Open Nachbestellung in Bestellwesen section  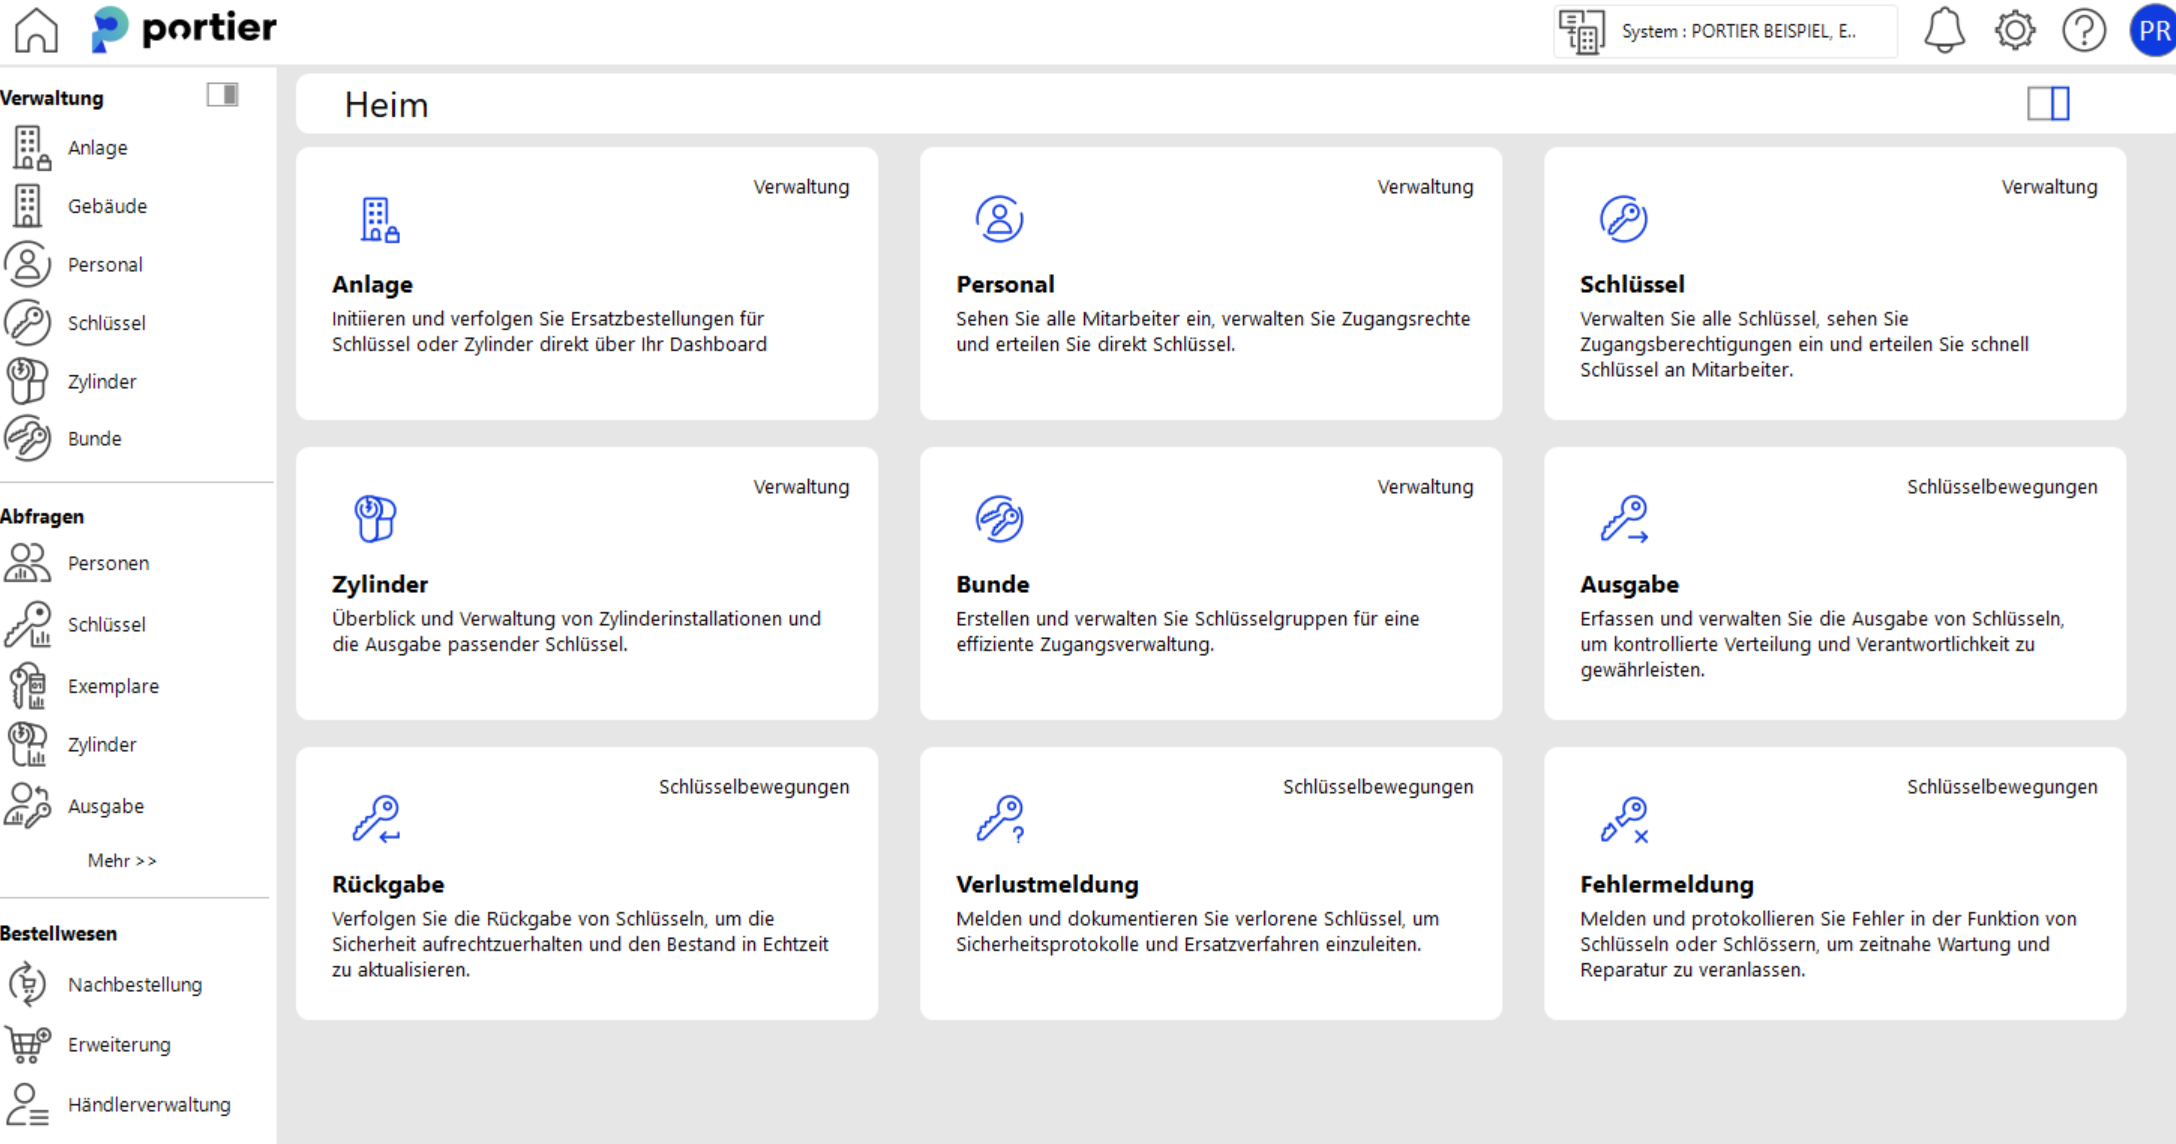point(134,984)
